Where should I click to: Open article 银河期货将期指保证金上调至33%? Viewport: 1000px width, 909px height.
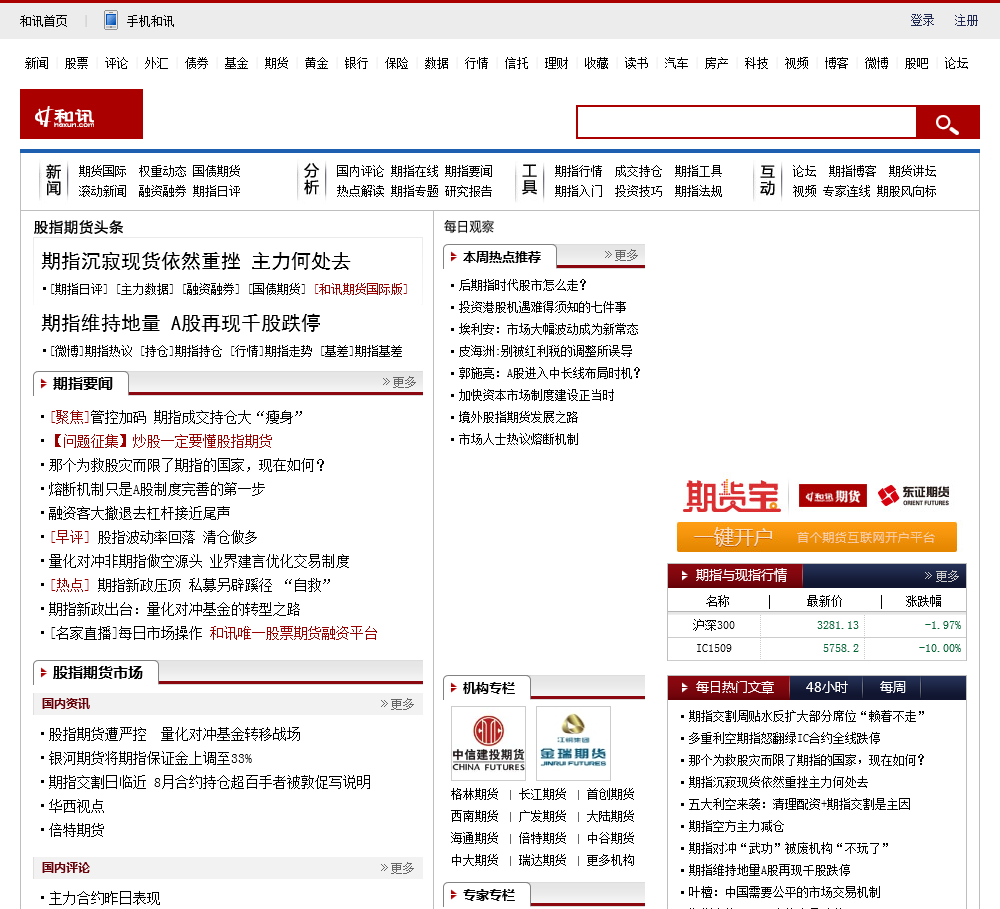[x=151, y=758]
